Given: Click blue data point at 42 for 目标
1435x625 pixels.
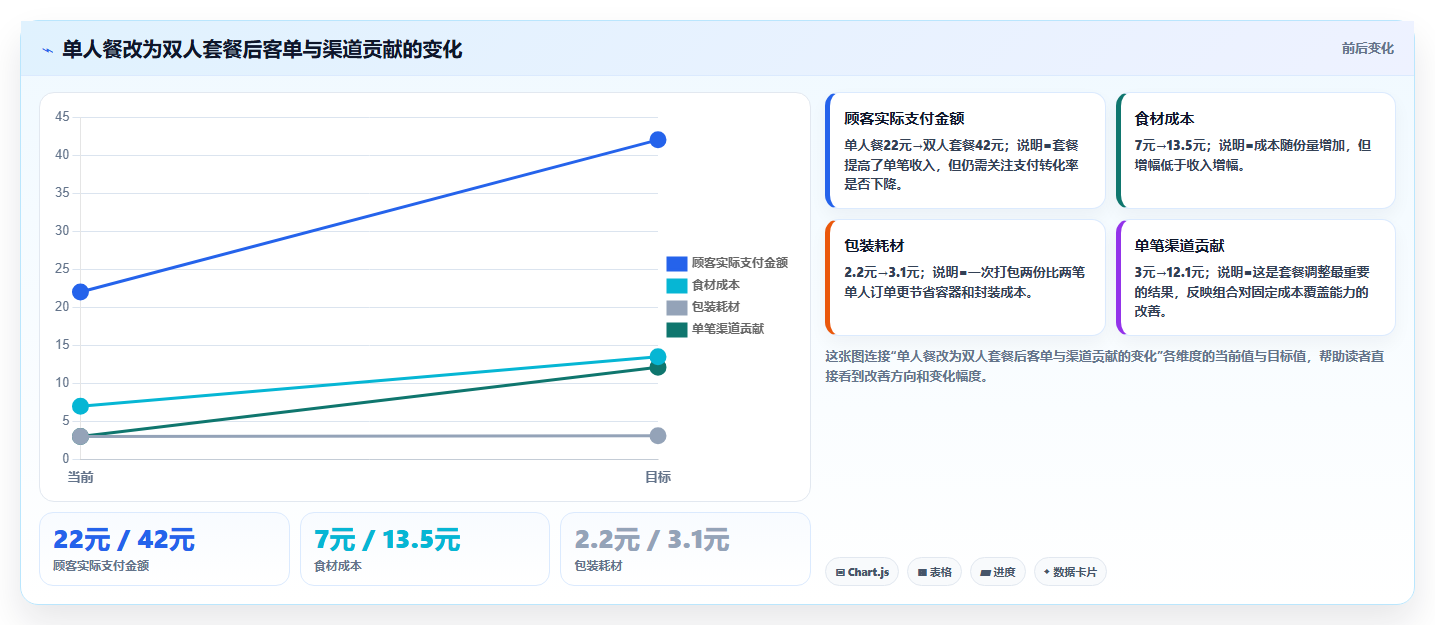Looking at the screenshot, I should pos(658,140).
